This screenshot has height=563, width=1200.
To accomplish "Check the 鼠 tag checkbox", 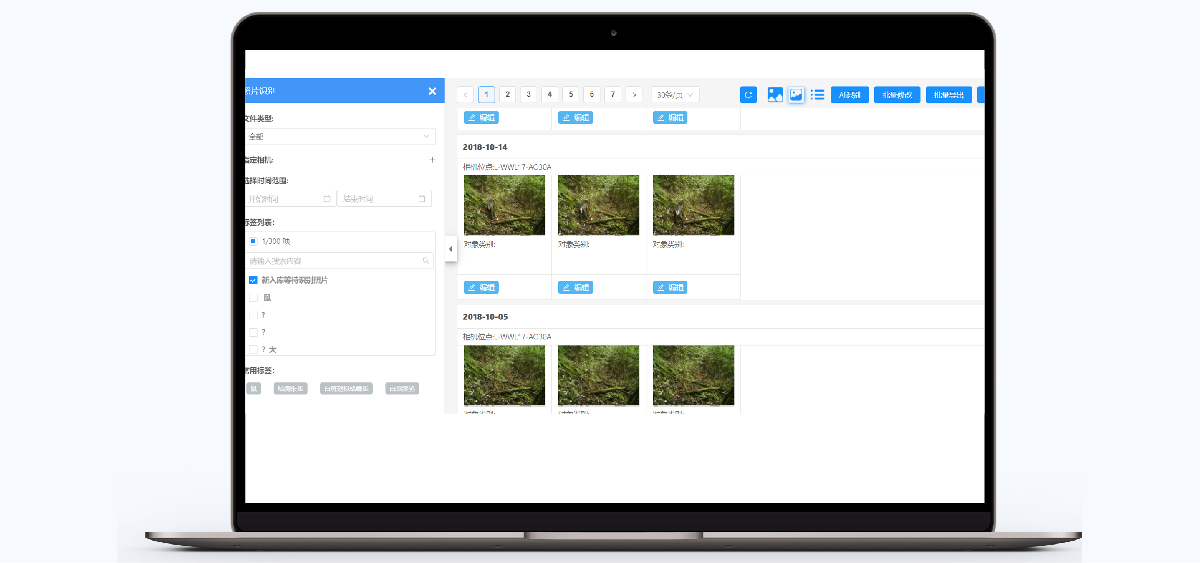I will point(253,297).
